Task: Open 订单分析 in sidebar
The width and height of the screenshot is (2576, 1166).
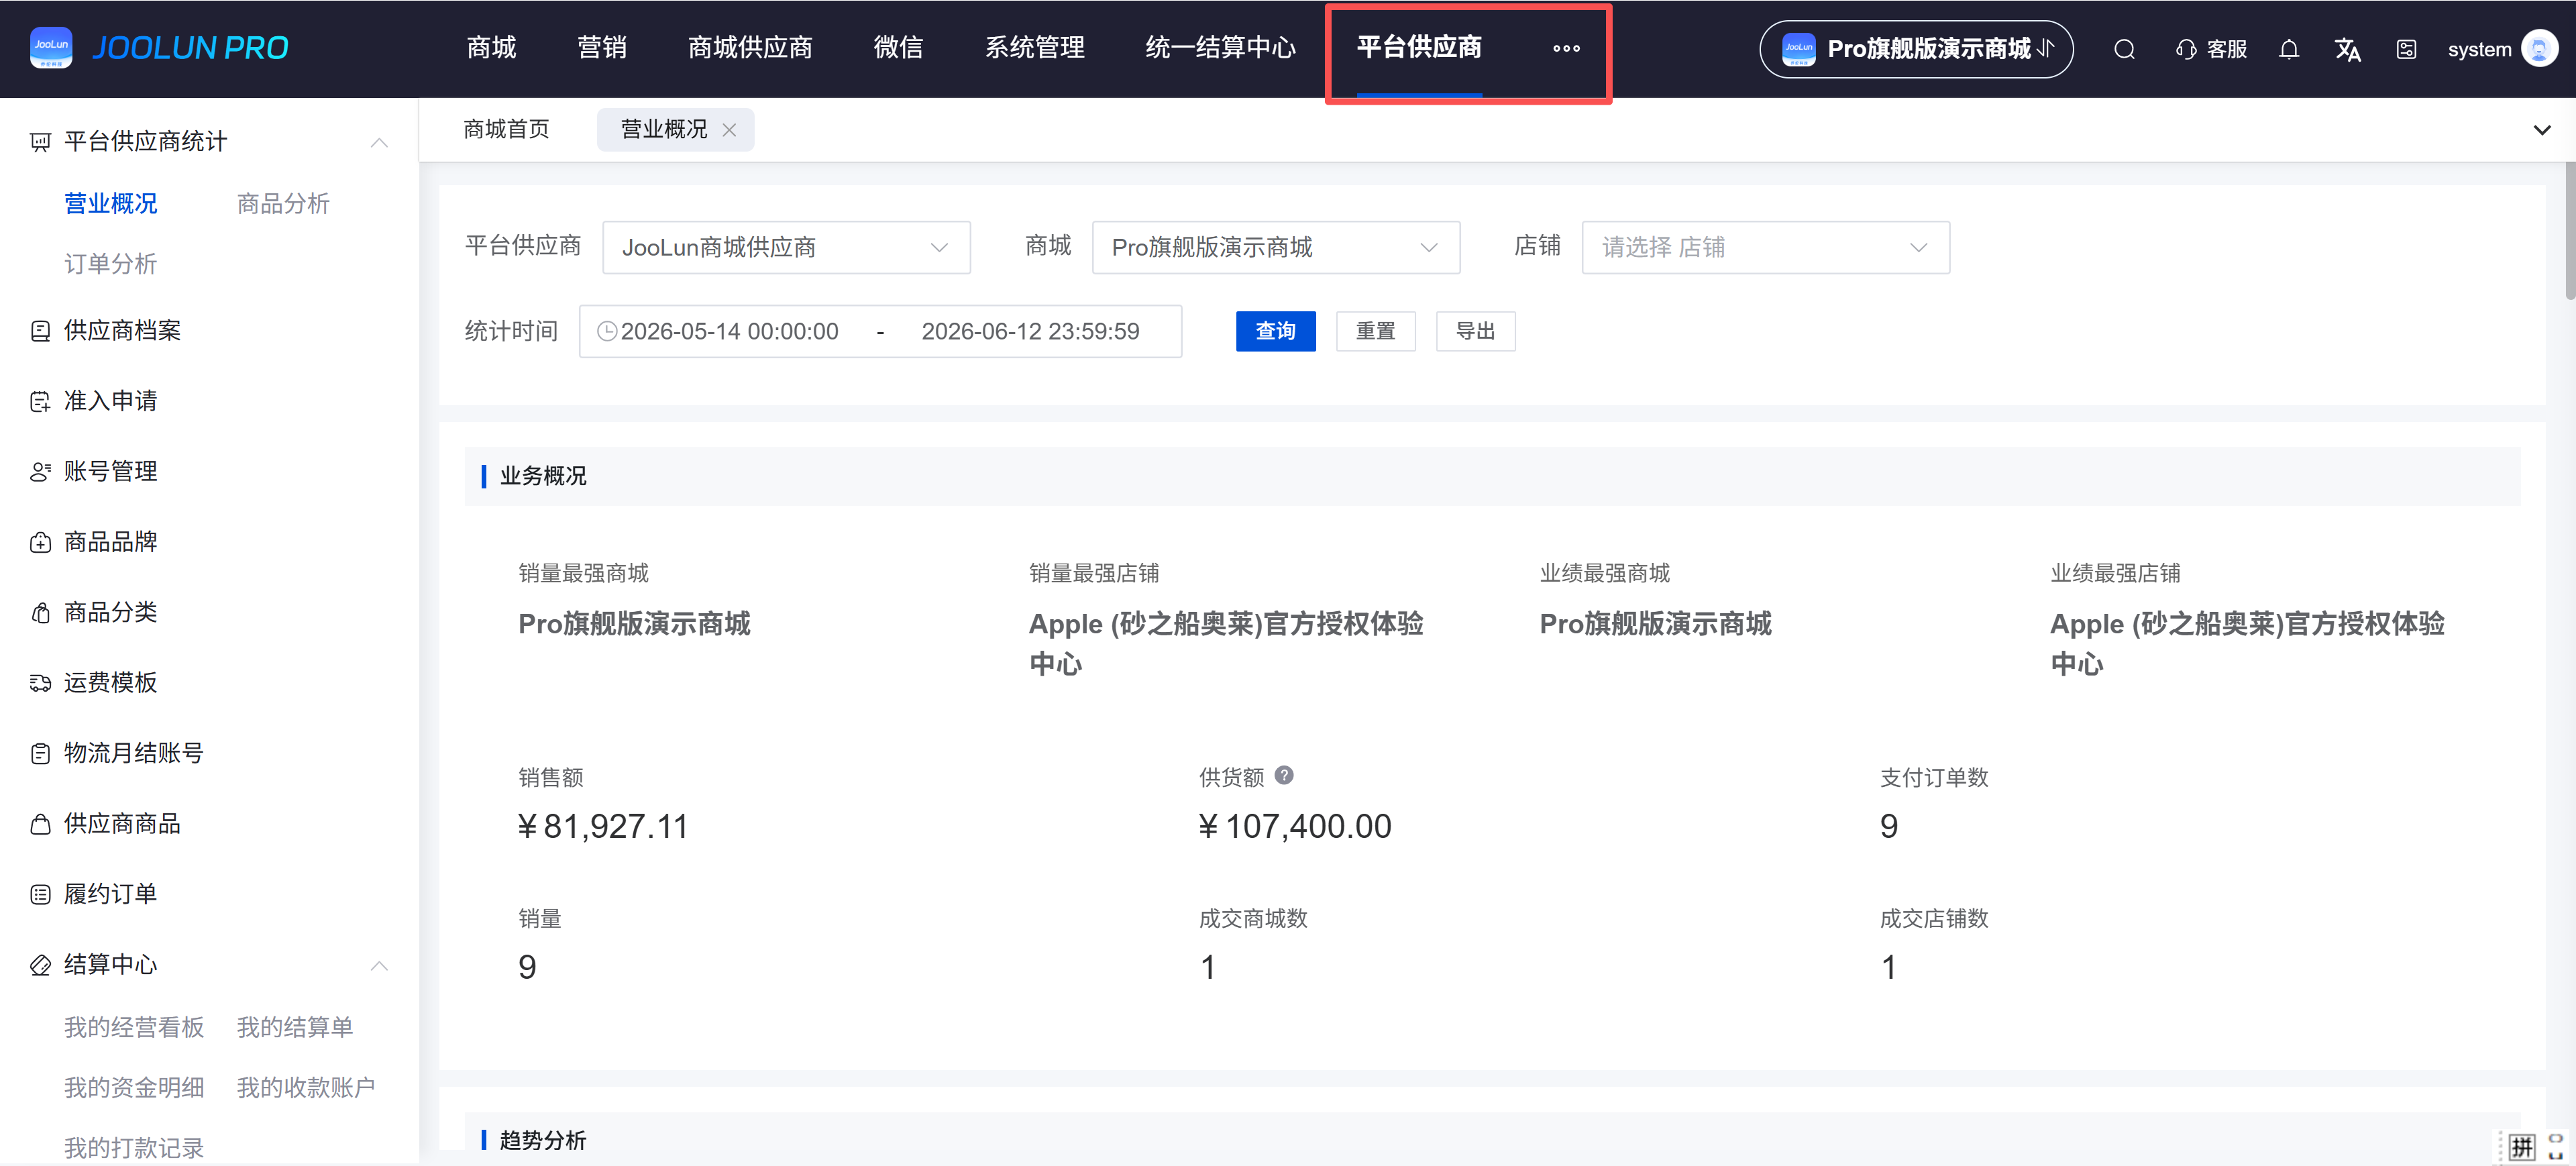Action: (110, 264)
